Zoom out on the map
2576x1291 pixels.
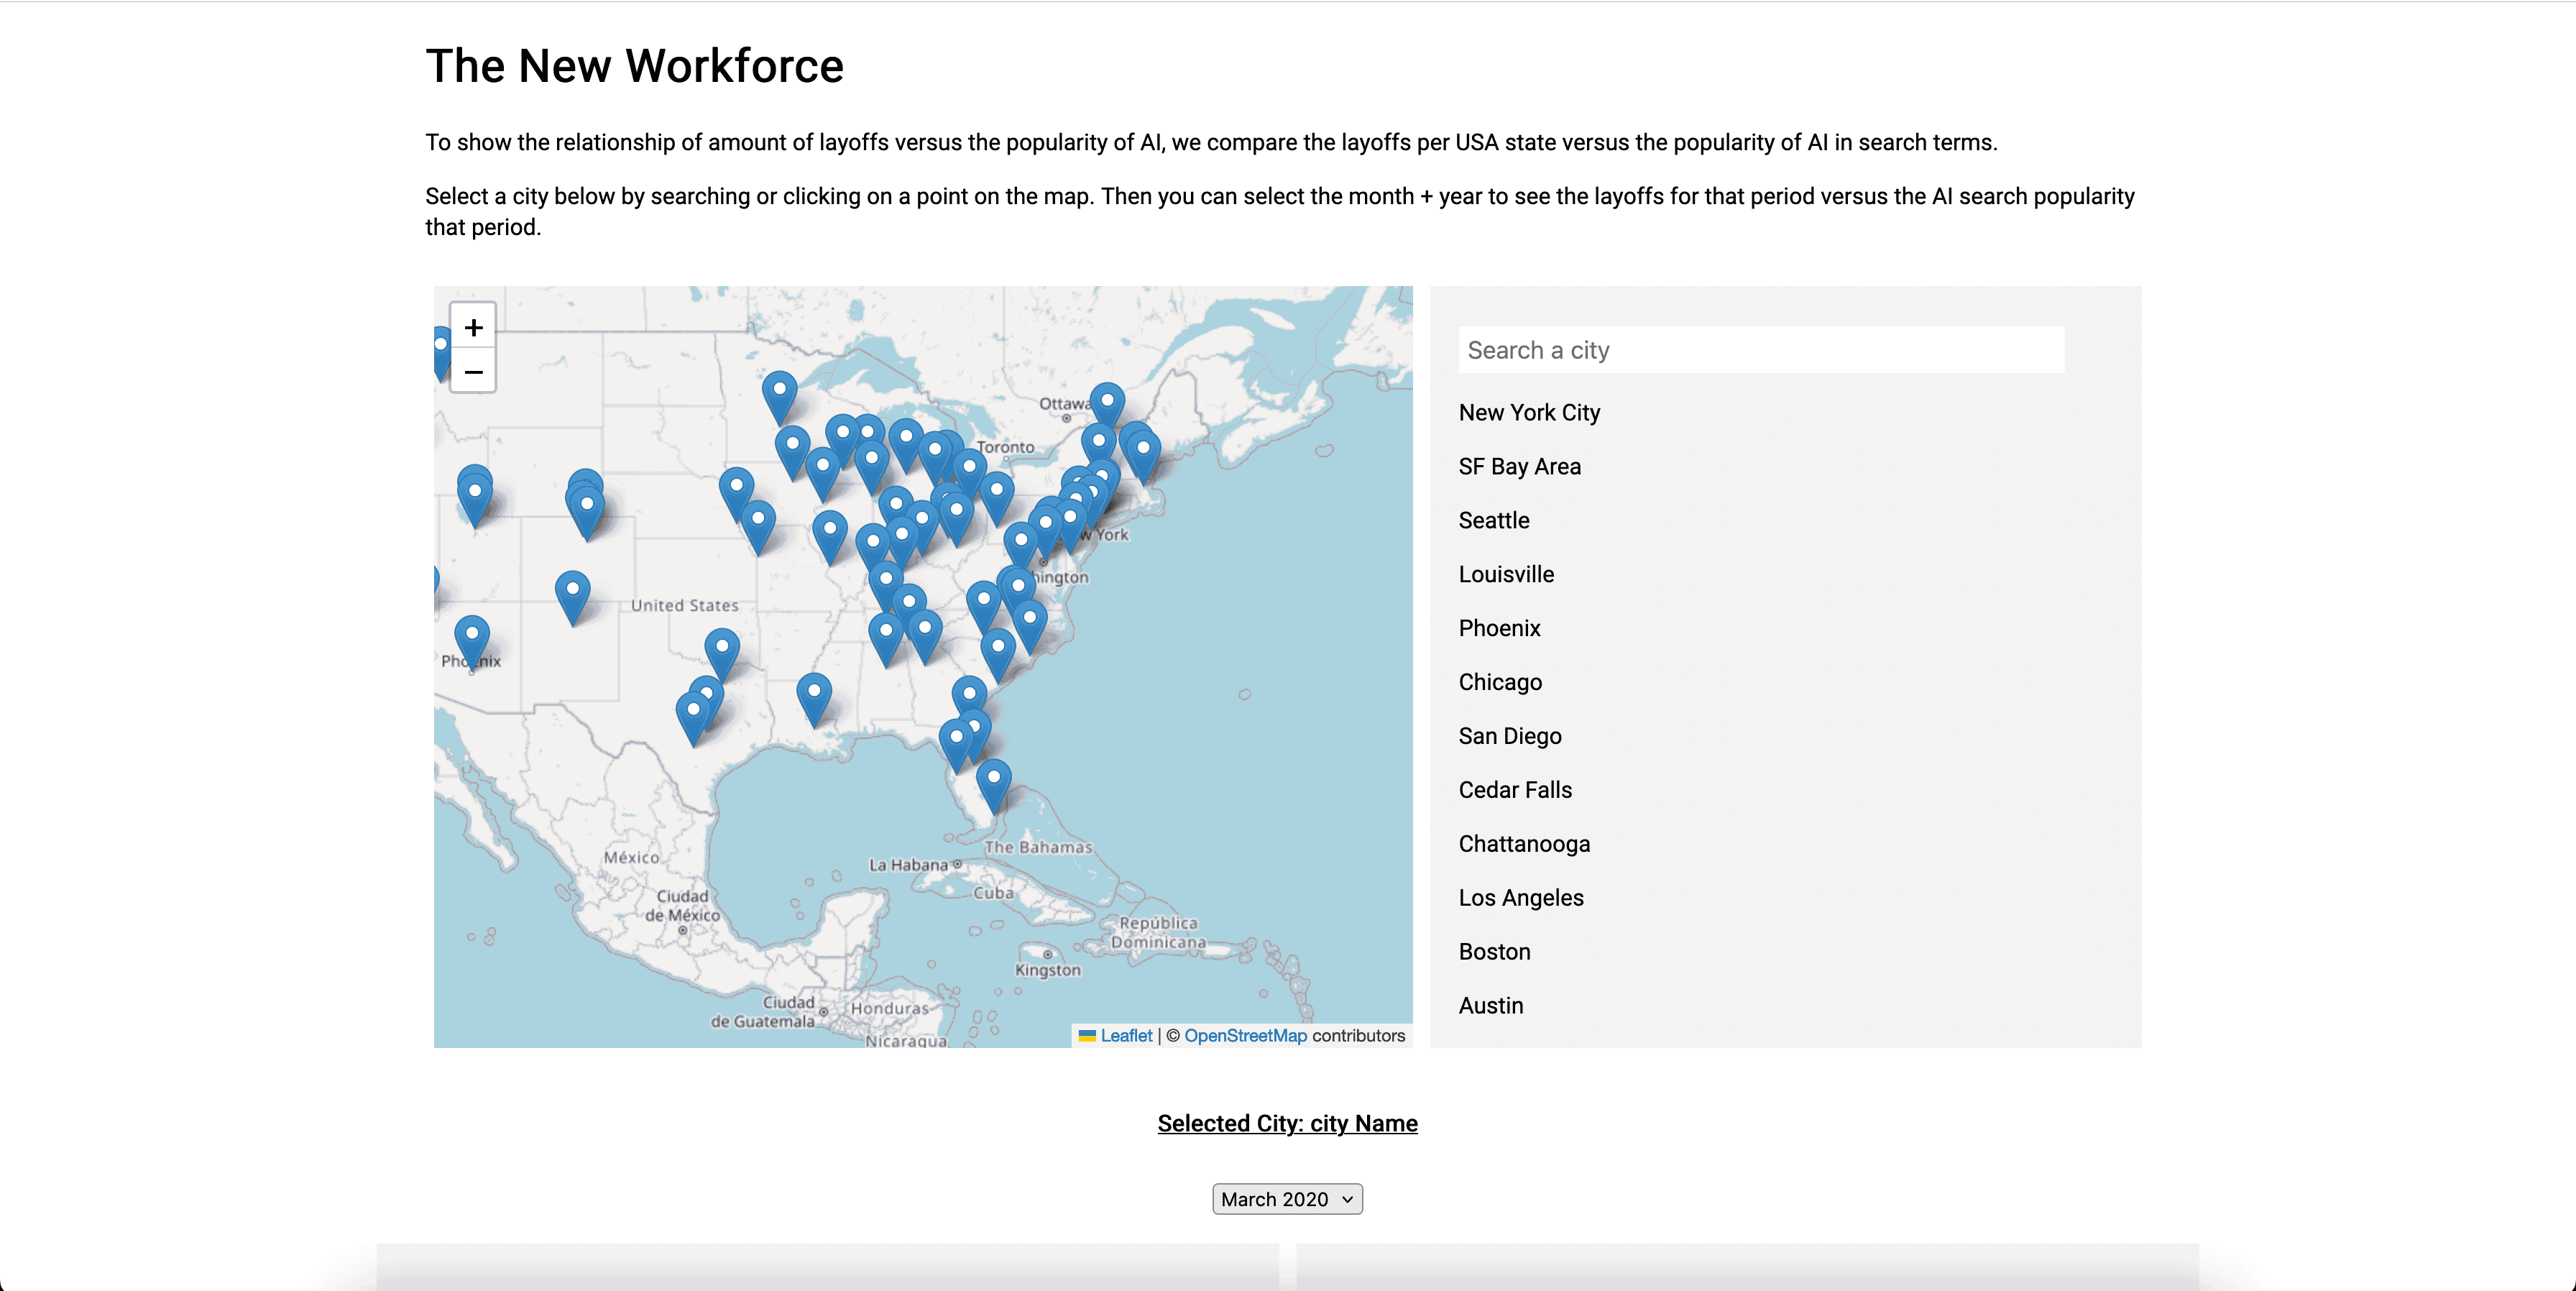473,372
